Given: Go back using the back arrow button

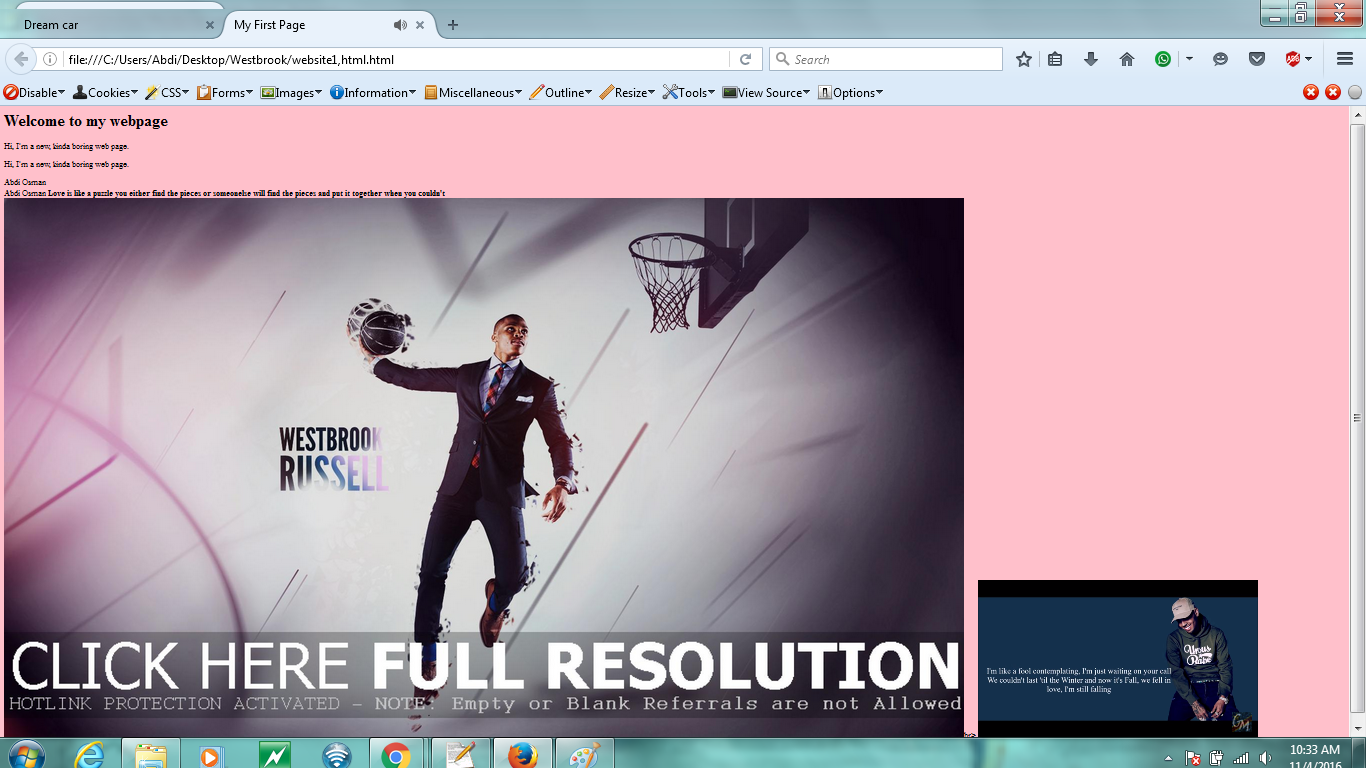Looking at the screenshot, I should [21, 59].
